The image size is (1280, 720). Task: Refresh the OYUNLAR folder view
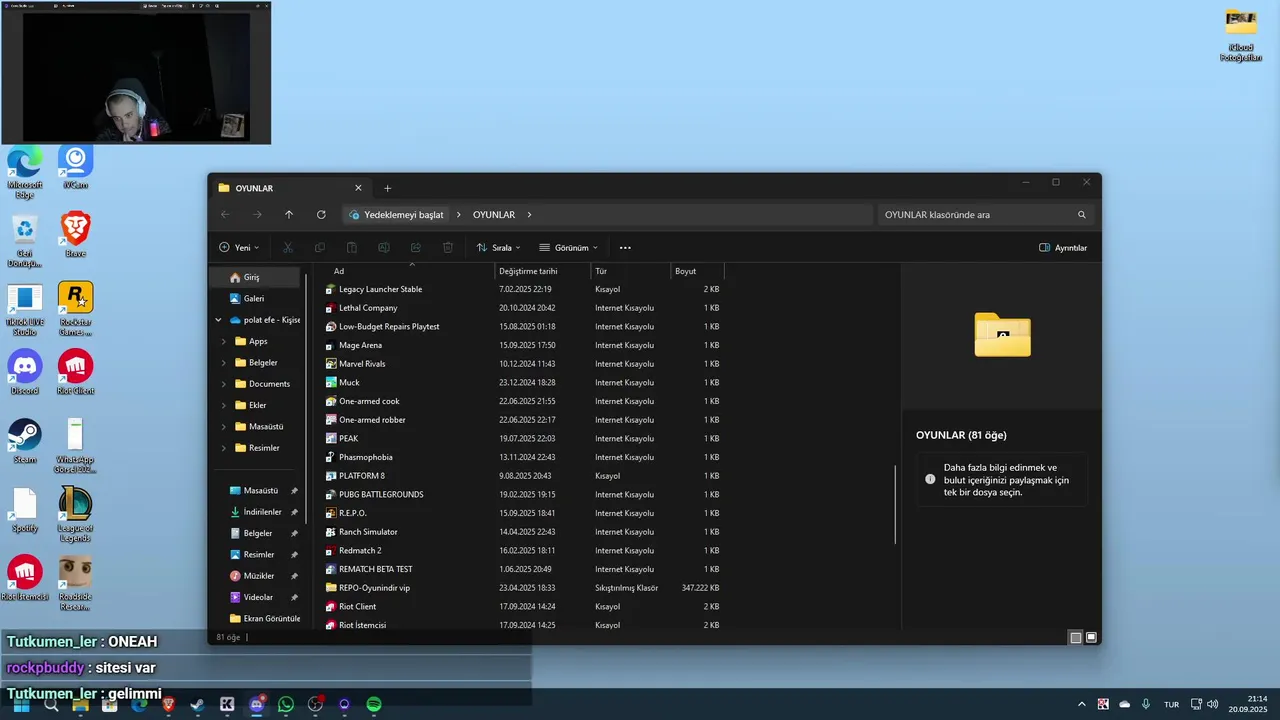[321, 215]
